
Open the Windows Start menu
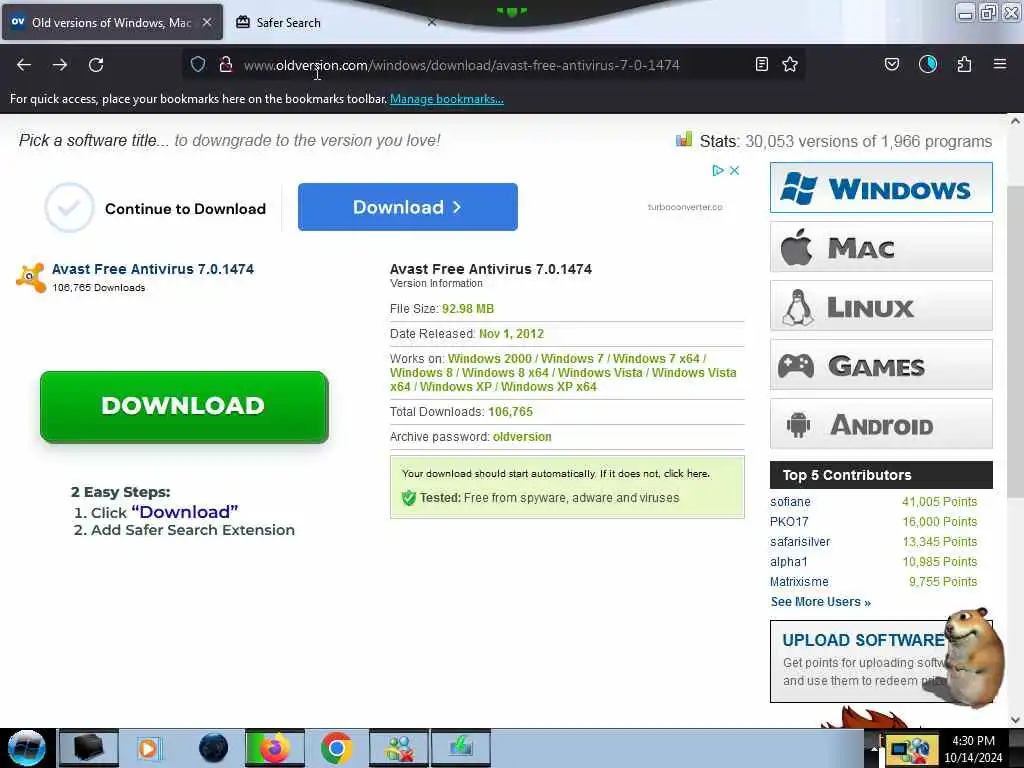(26, 748)
